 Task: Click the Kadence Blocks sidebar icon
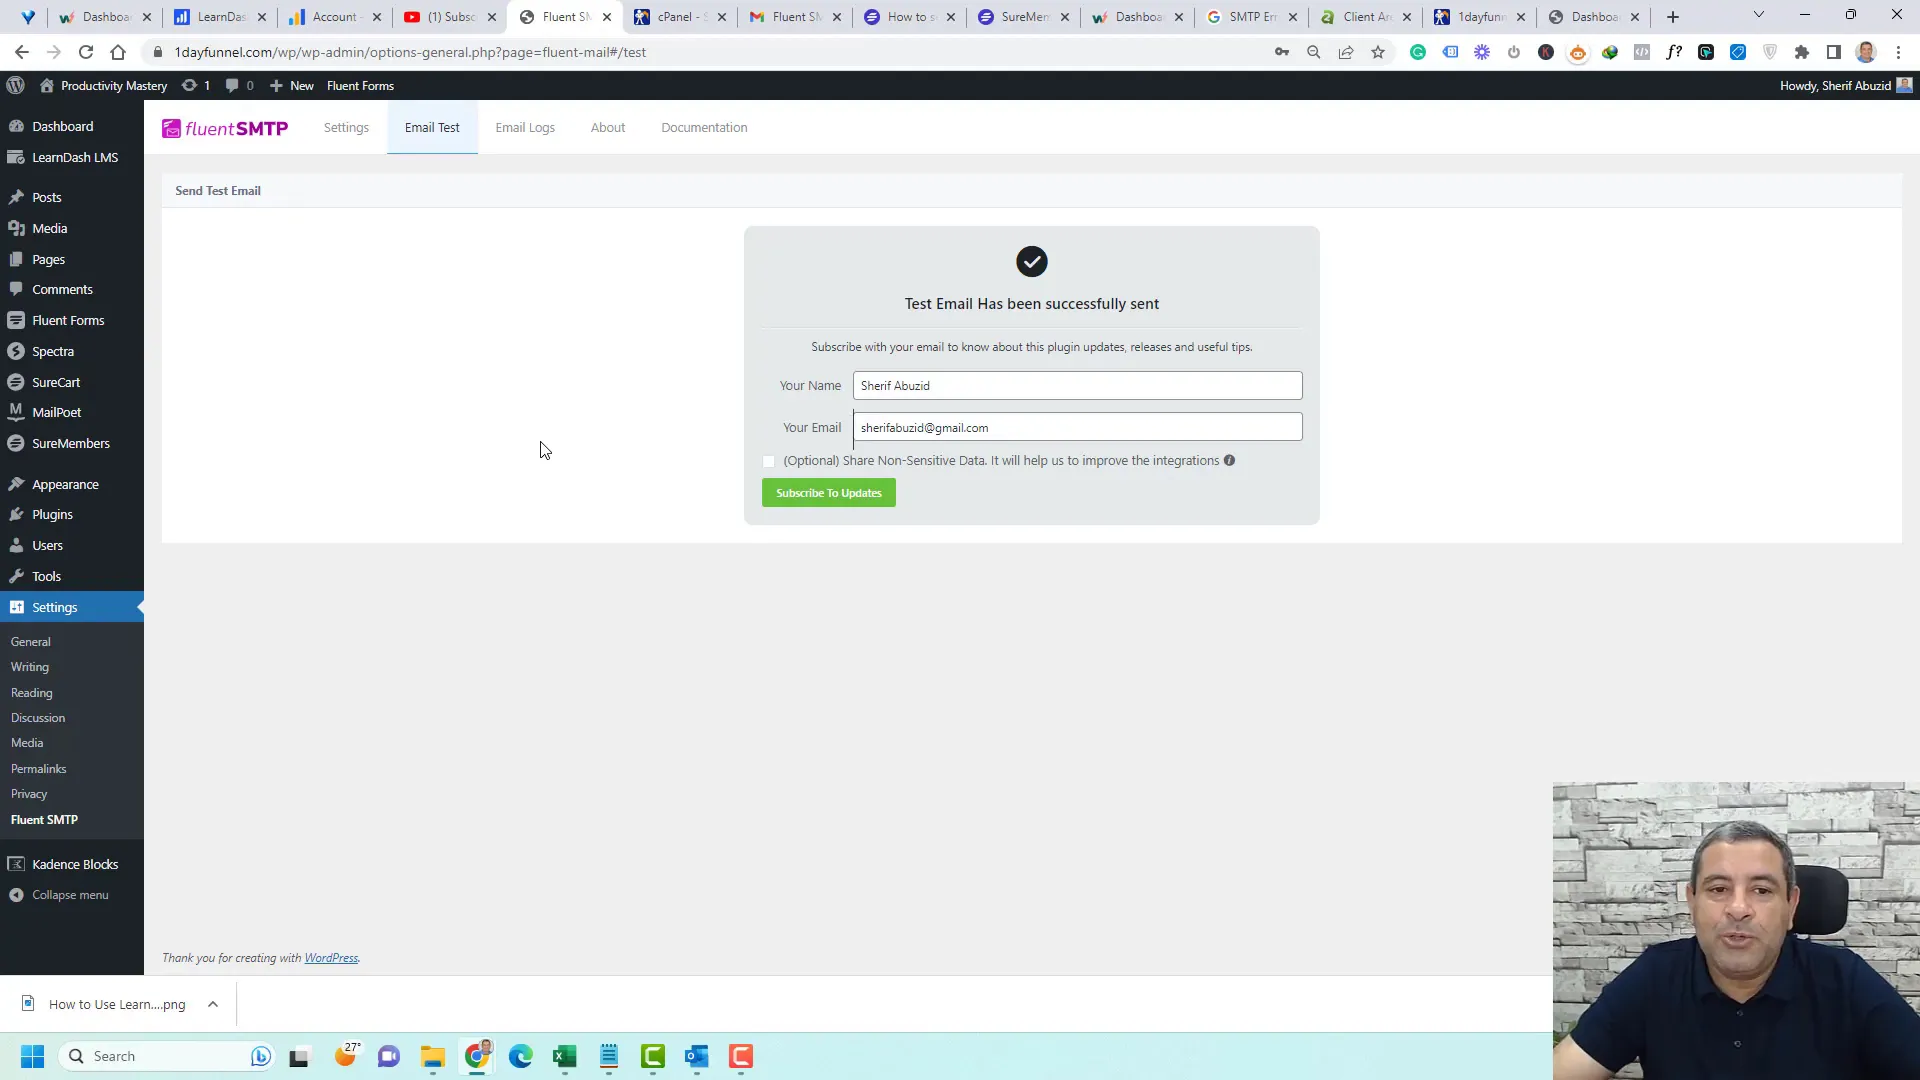coord(16,864)
